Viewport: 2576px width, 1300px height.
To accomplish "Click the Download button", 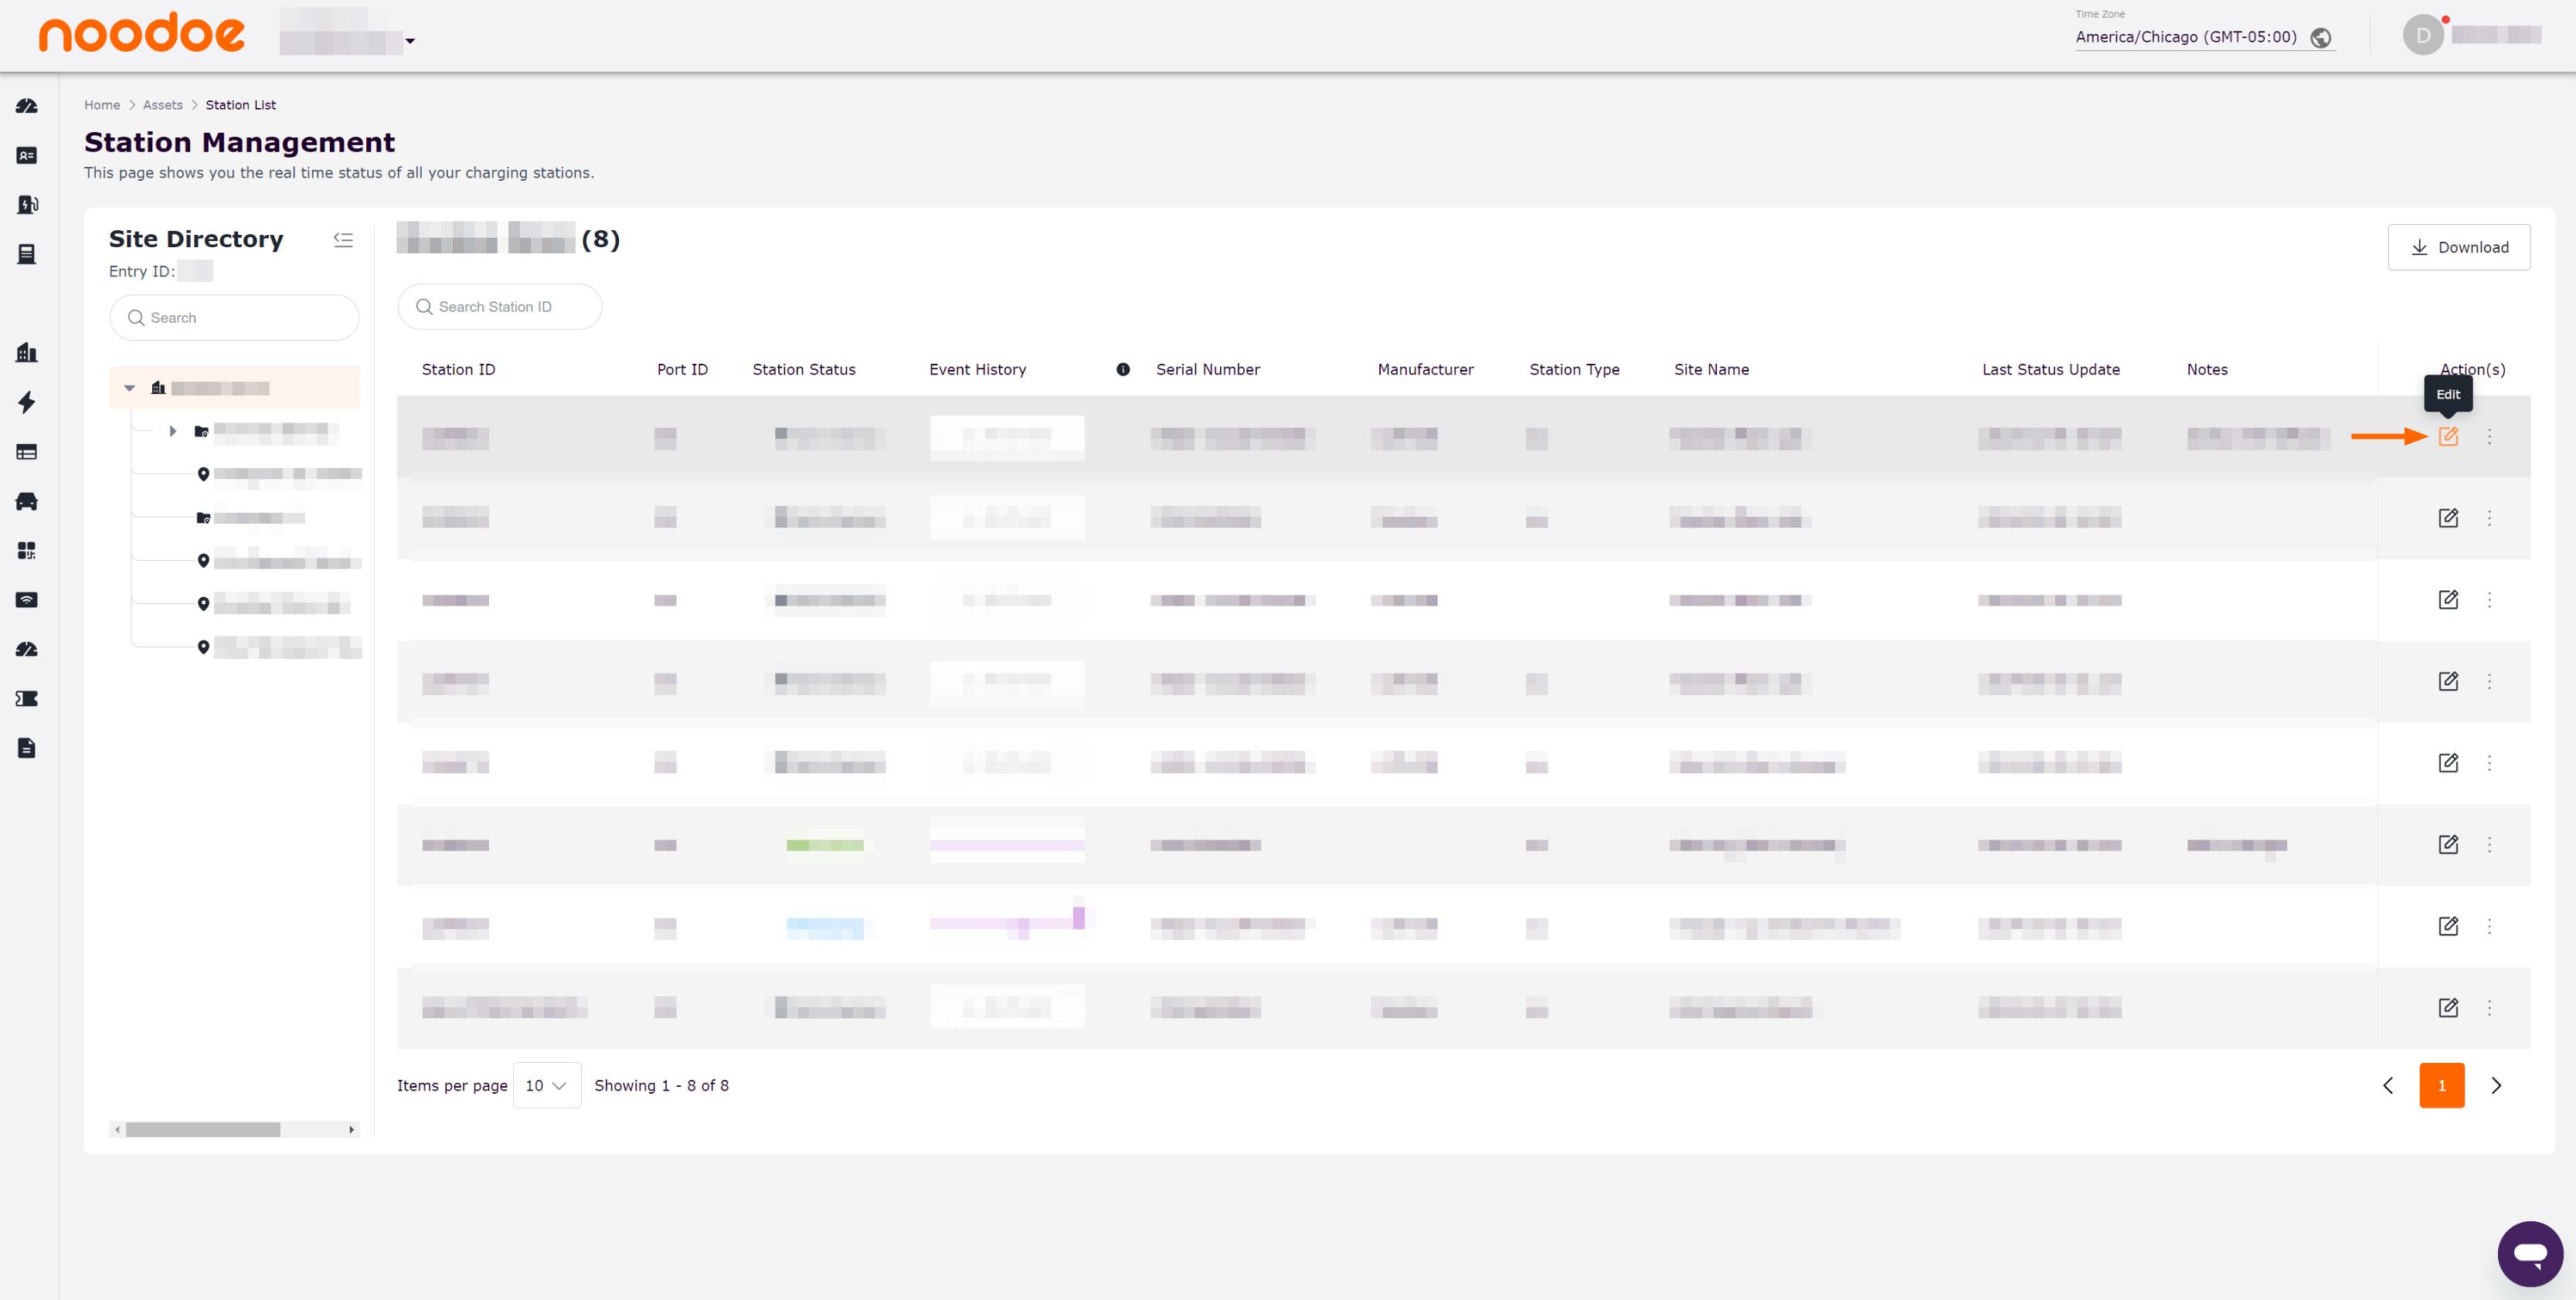I will pyautogui.click(x=2458, y=247).
